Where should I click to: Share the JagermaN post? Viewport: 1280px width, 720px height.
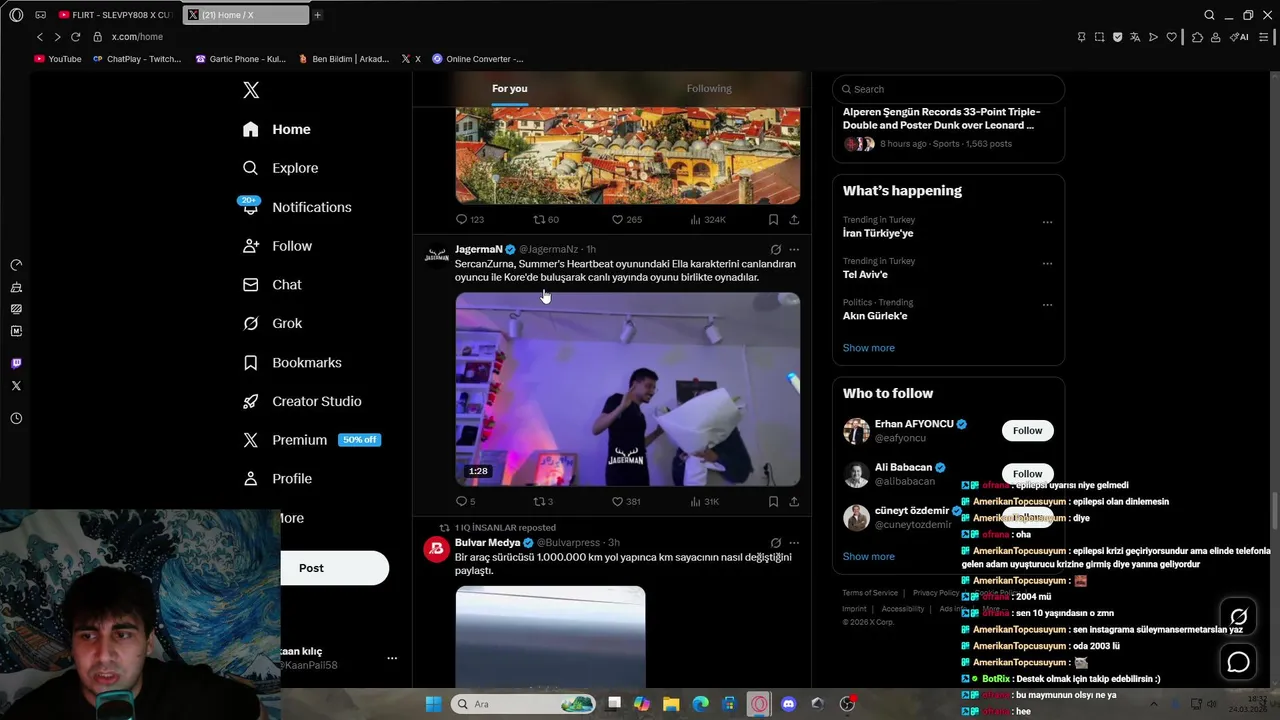tap(794, 501)
